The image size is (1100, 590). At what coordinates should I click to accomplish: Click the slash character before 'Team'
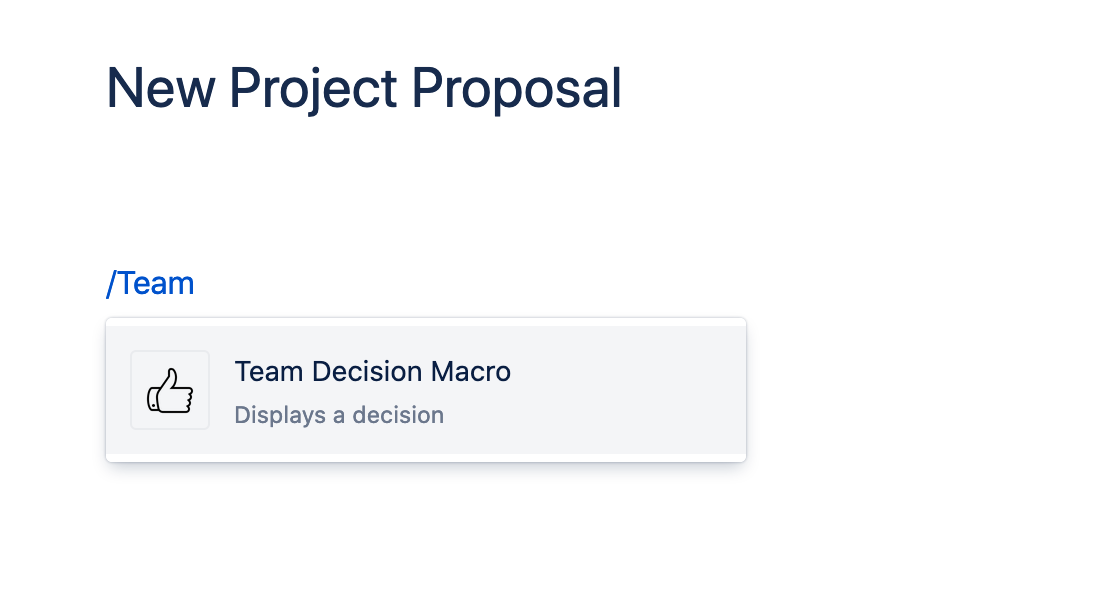111,284
